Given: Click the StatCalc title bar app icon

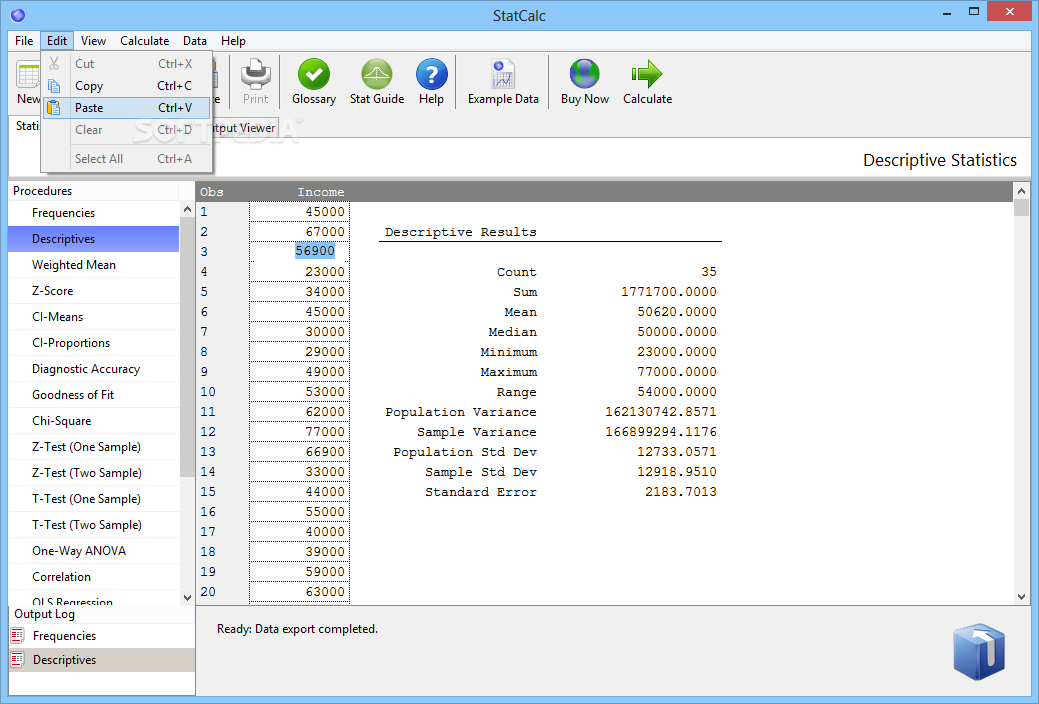Looking at the screenshot, I should (18, 15).
